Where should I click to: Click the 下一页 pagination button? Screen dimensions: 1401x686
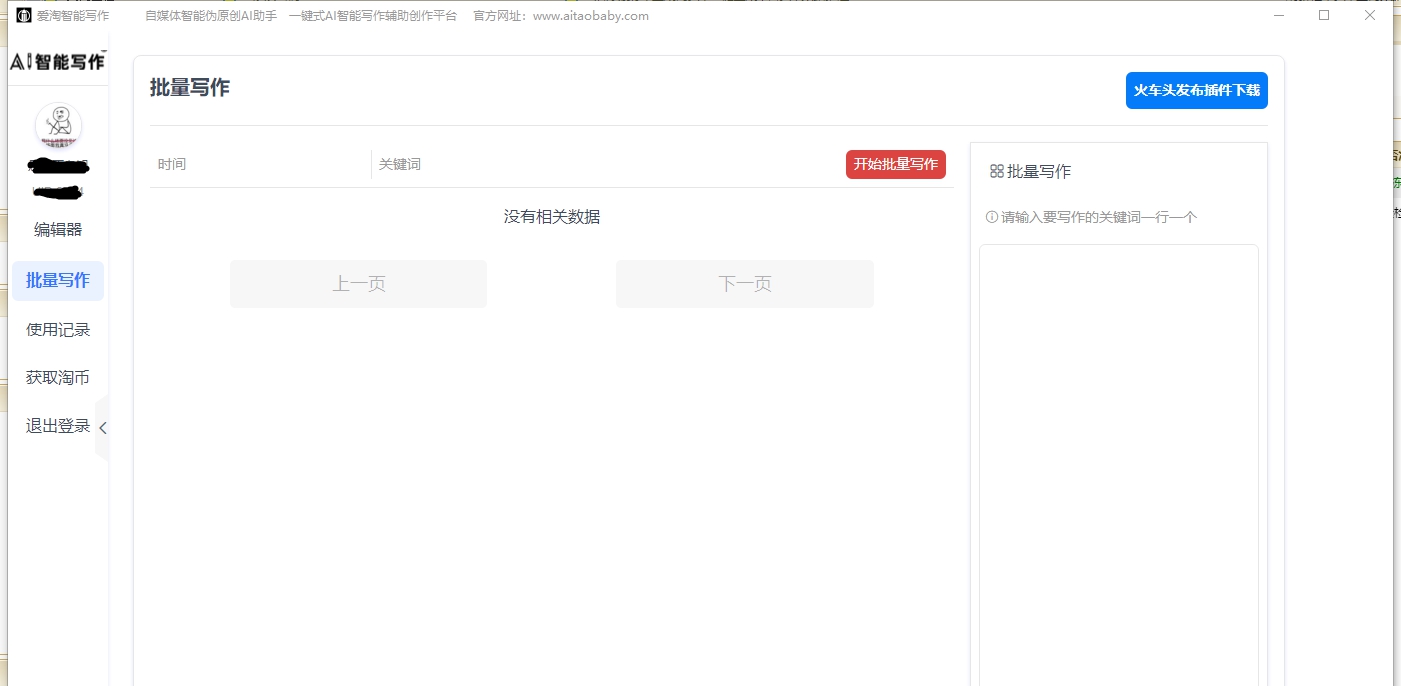(x=744, y=284)
